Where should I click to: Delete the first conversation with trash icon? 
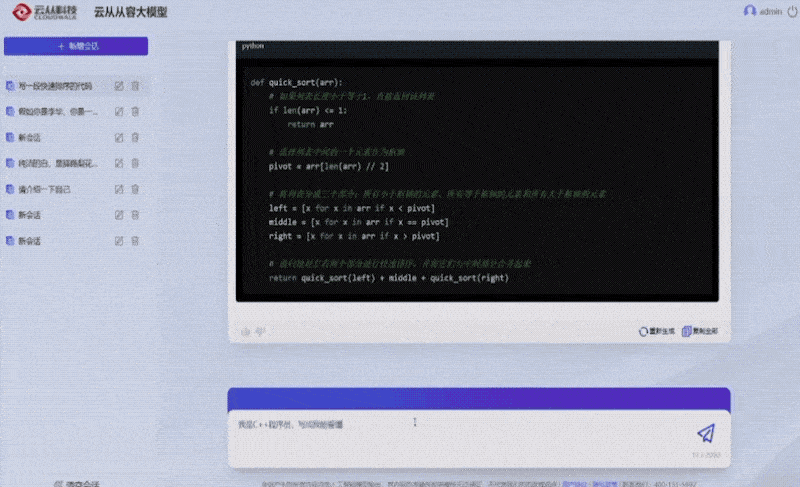coord(135,86)
